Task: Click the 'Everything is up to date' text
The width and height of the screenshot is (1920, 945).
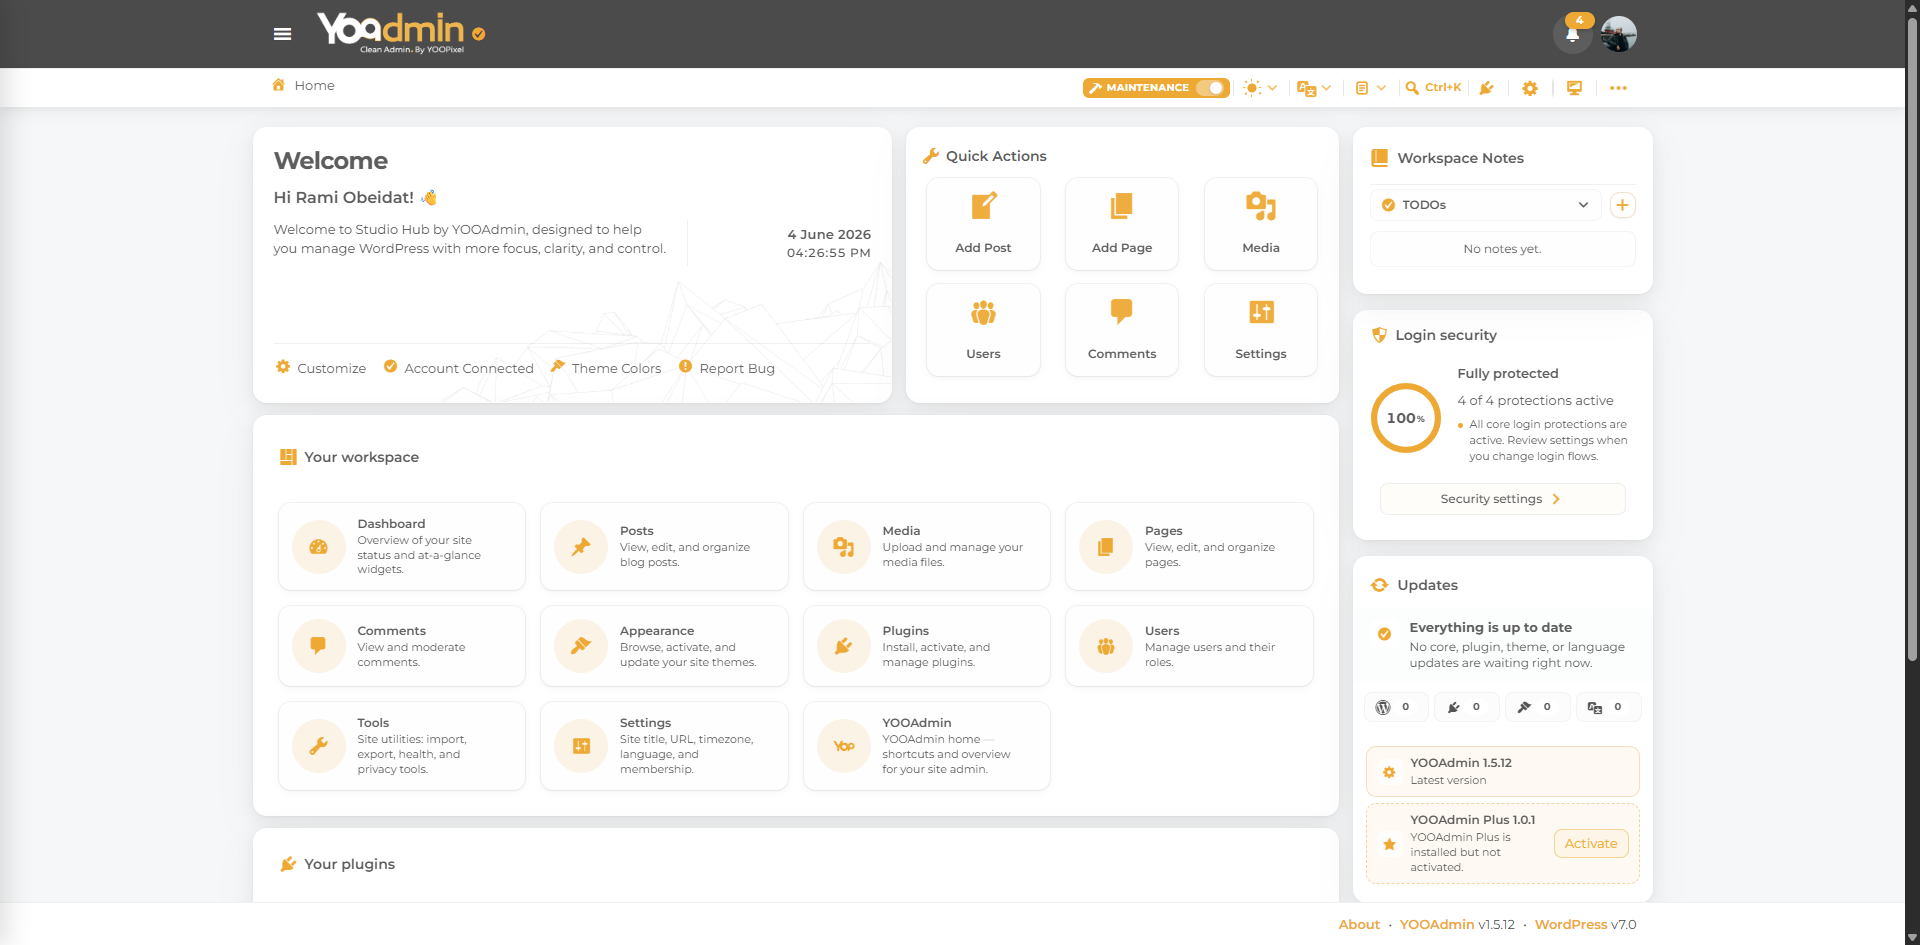Action: [1490, 628]
